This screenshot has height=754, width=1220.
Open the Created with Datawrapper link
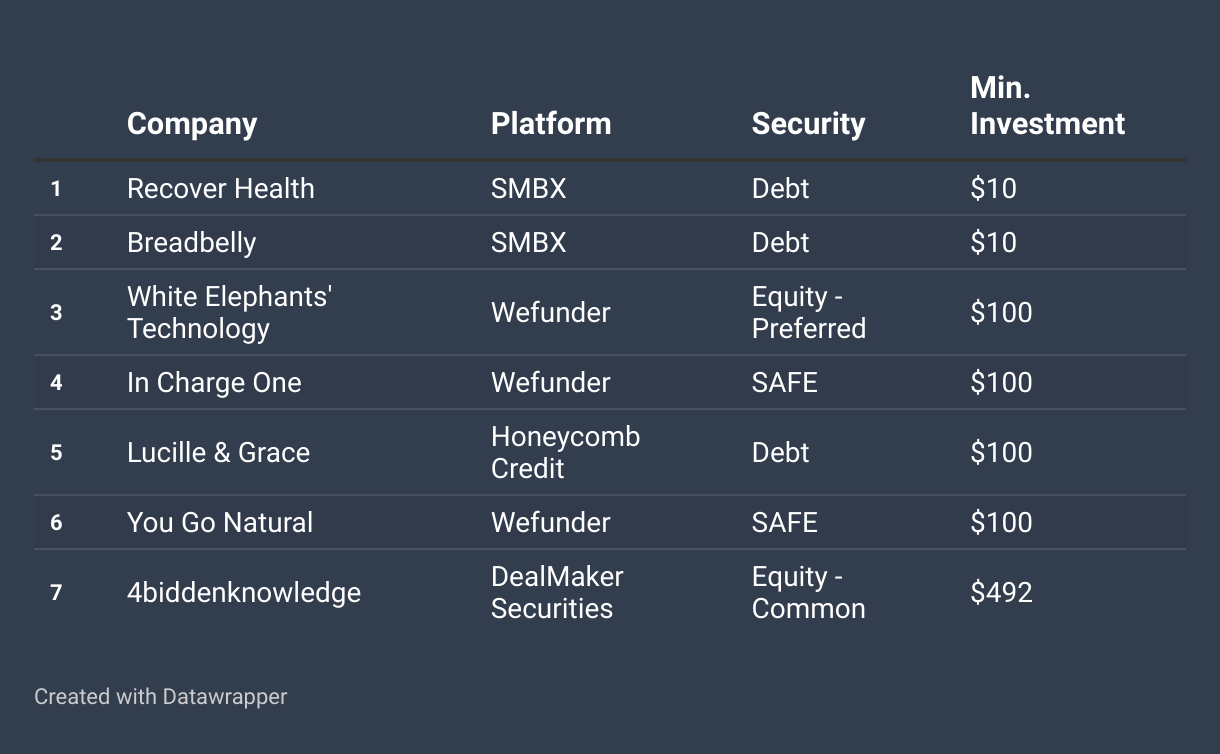161,696
